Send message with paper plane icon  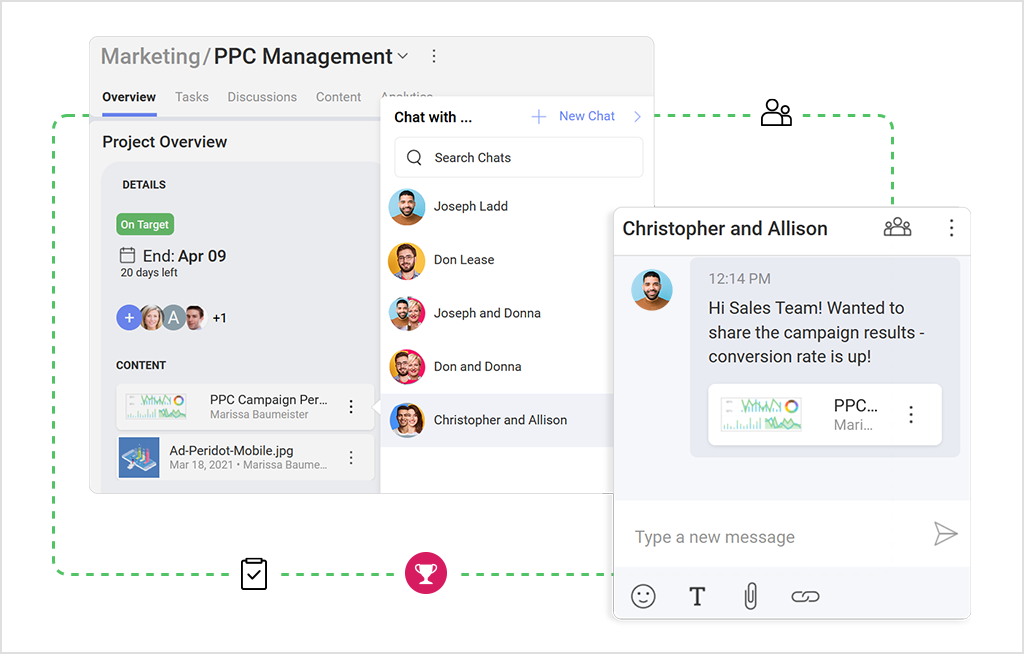(945, 534)
